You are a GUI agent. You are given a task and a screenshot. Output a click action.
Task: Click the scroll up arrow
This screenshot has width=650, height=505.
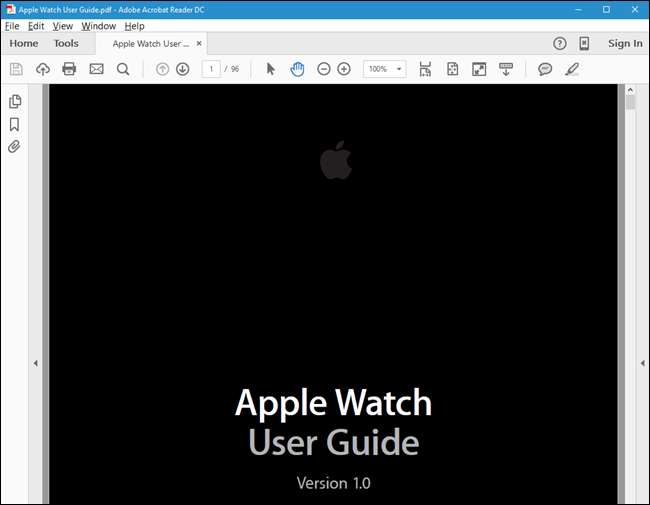630,90
